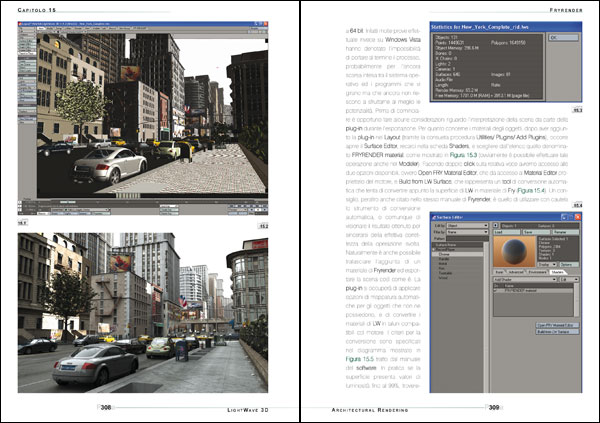This screenshot has height=423, width=600.
Task: Click the Options button beside Display
Action: [569, 265]
